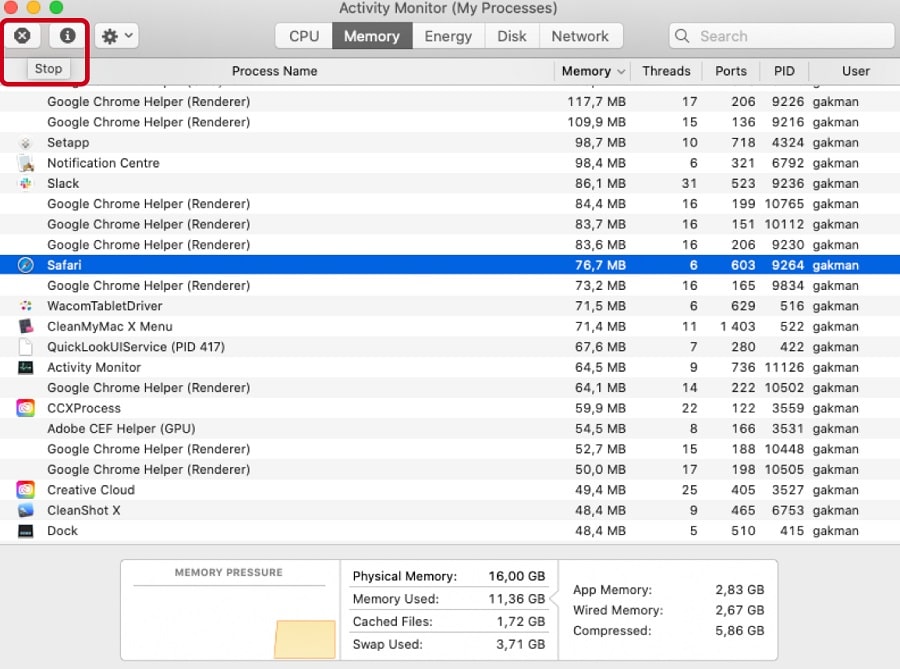Select the CCXProcess name

tap(84, 408)
